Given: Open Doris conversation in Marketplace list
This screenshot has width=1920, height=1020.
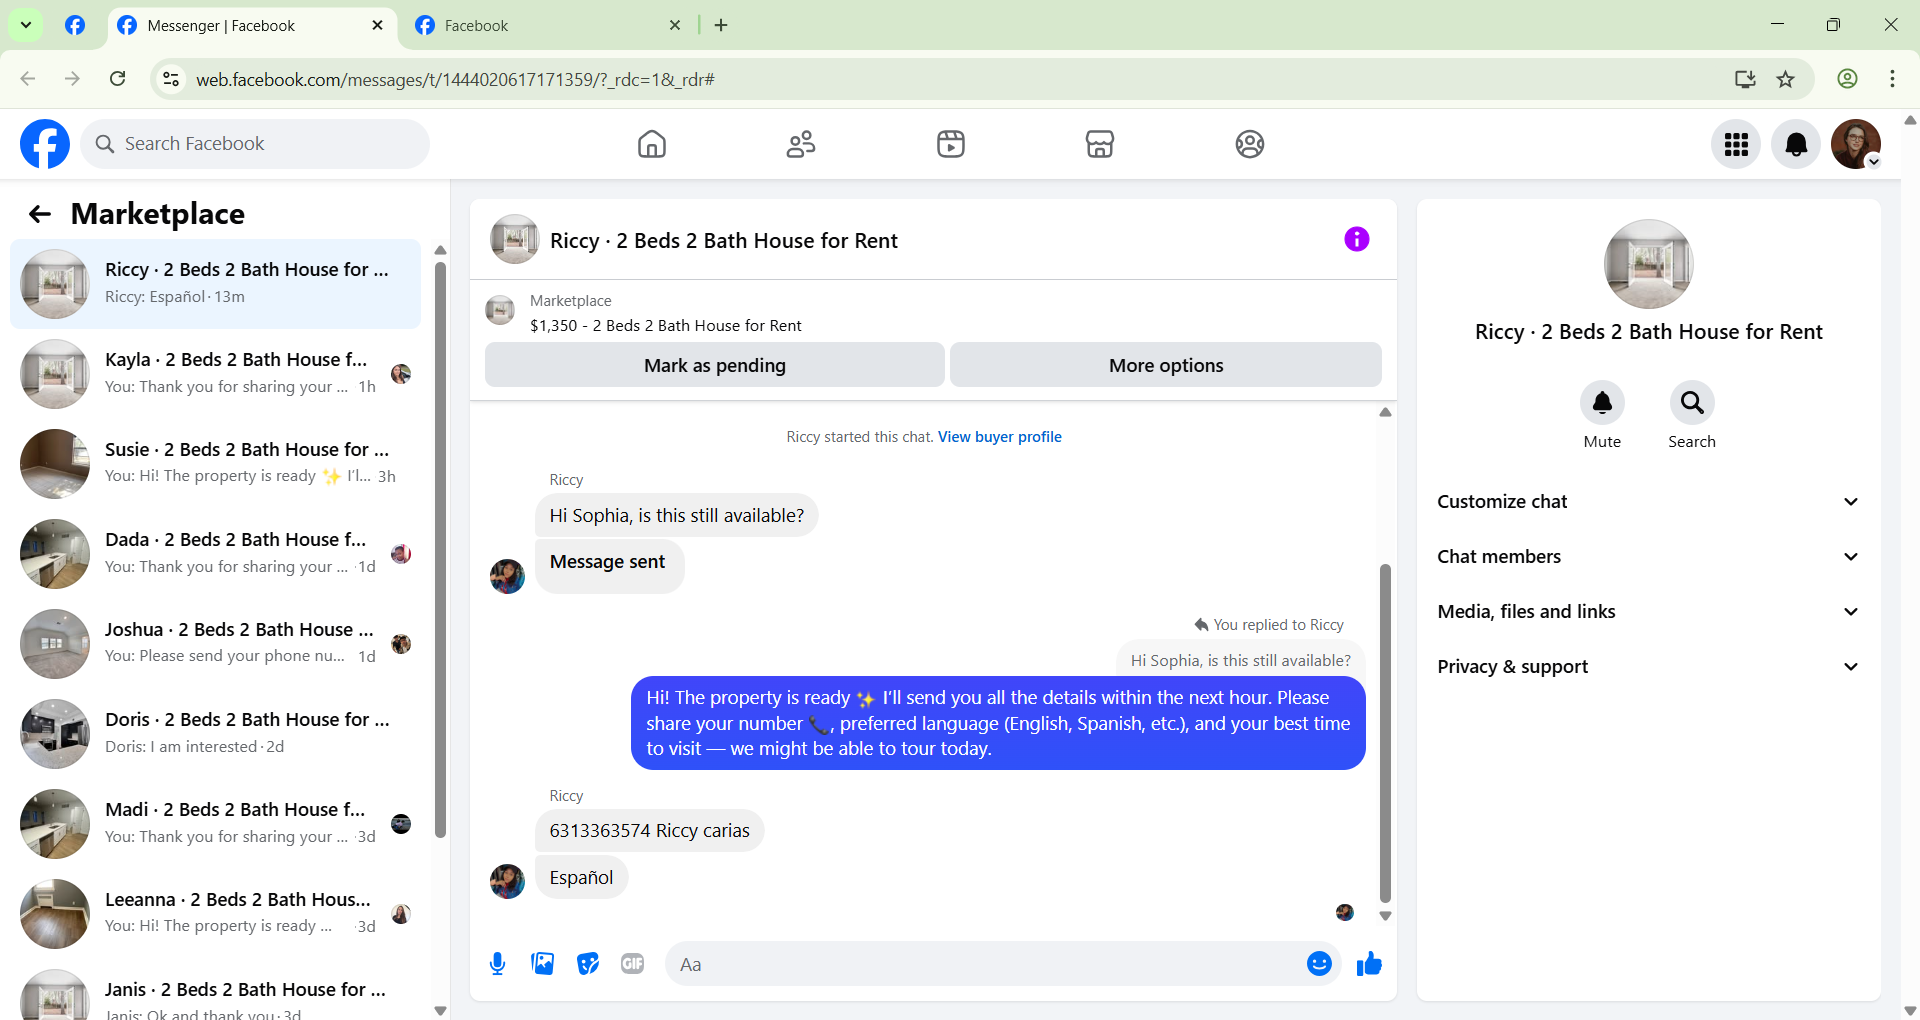Looking at the screenshot, I should tap(215, 734).
